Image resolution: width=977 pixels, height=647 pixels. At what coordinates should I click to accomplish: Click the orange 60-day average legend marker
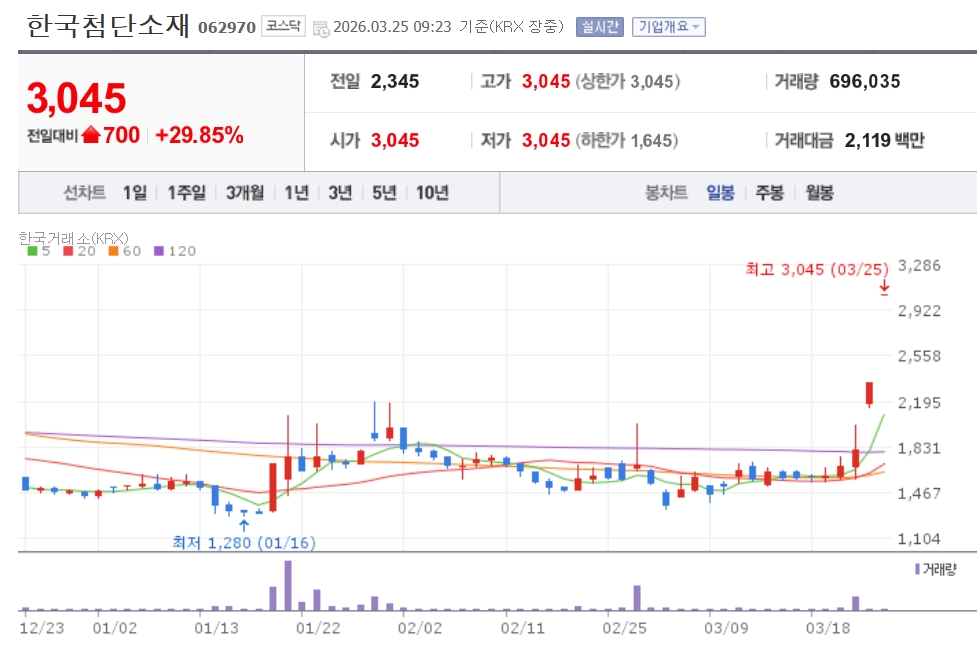tap(113, 251)
